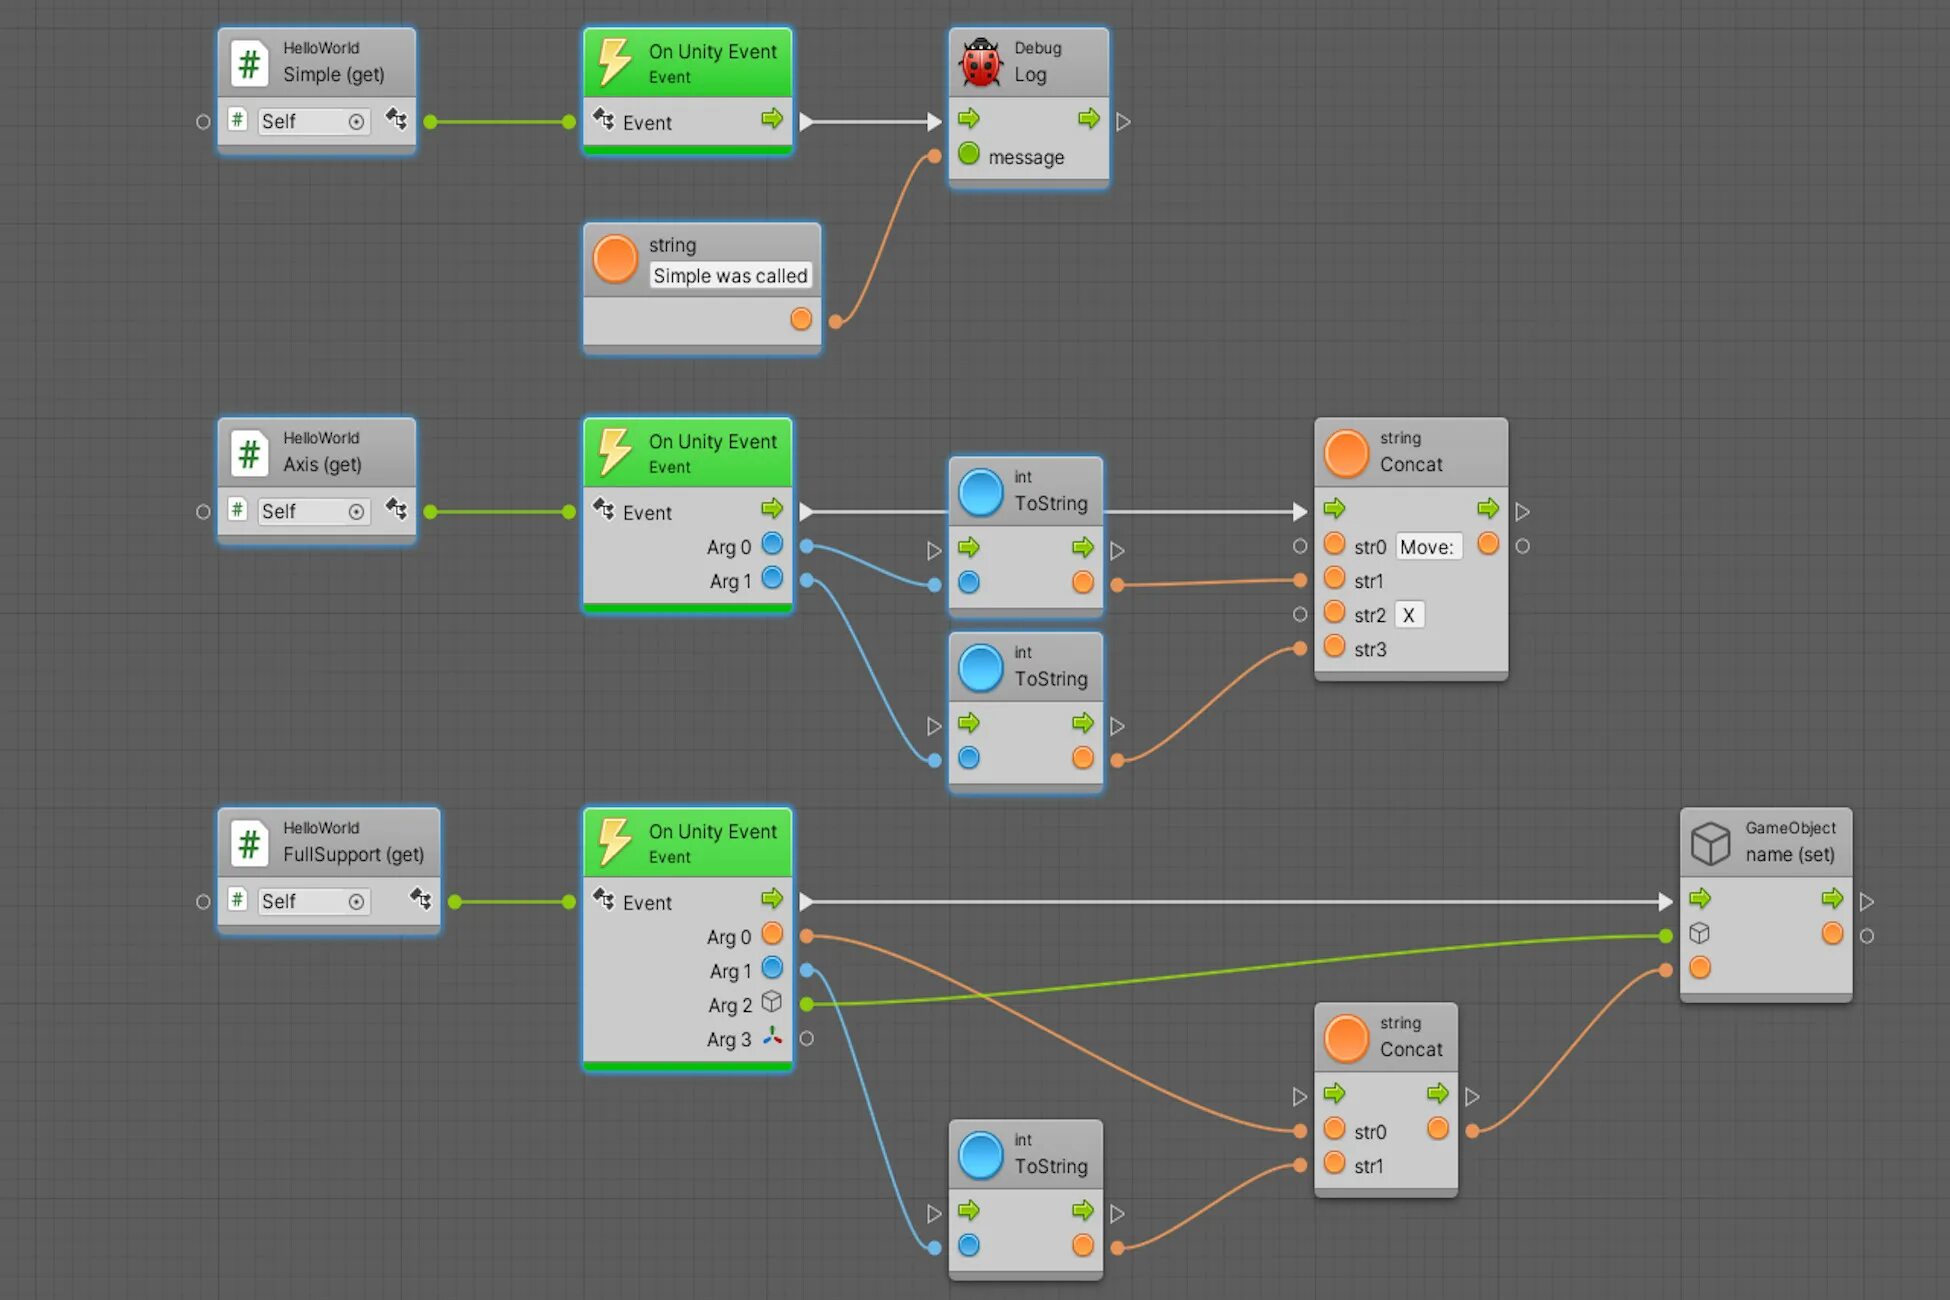The height and width of the screenshot is (1300, 1950).
Task: Click the orange string Concat icon with Move: field
Action: click(1346, 453)
